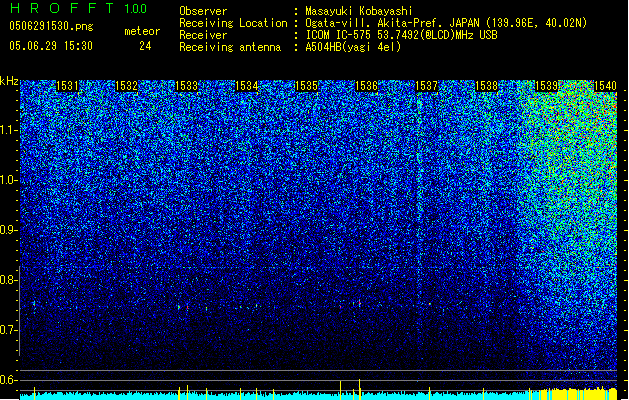The image size is (629, 400).
Task: Click the 1531 time marker
Action: [x=67, y=86]
